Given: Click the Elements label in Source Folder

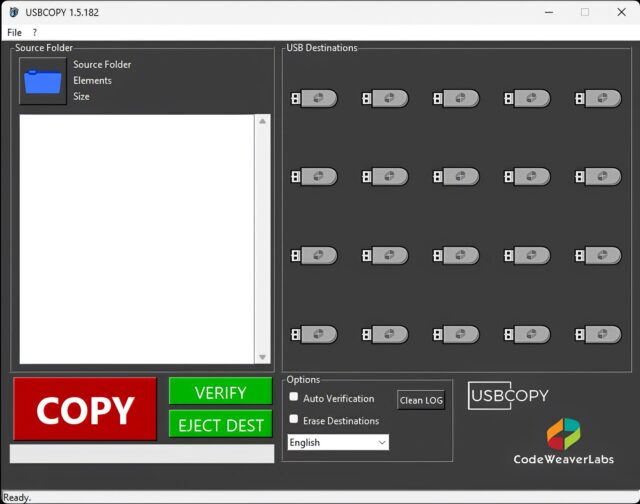Looking at the screenshot, I should 92,80.
